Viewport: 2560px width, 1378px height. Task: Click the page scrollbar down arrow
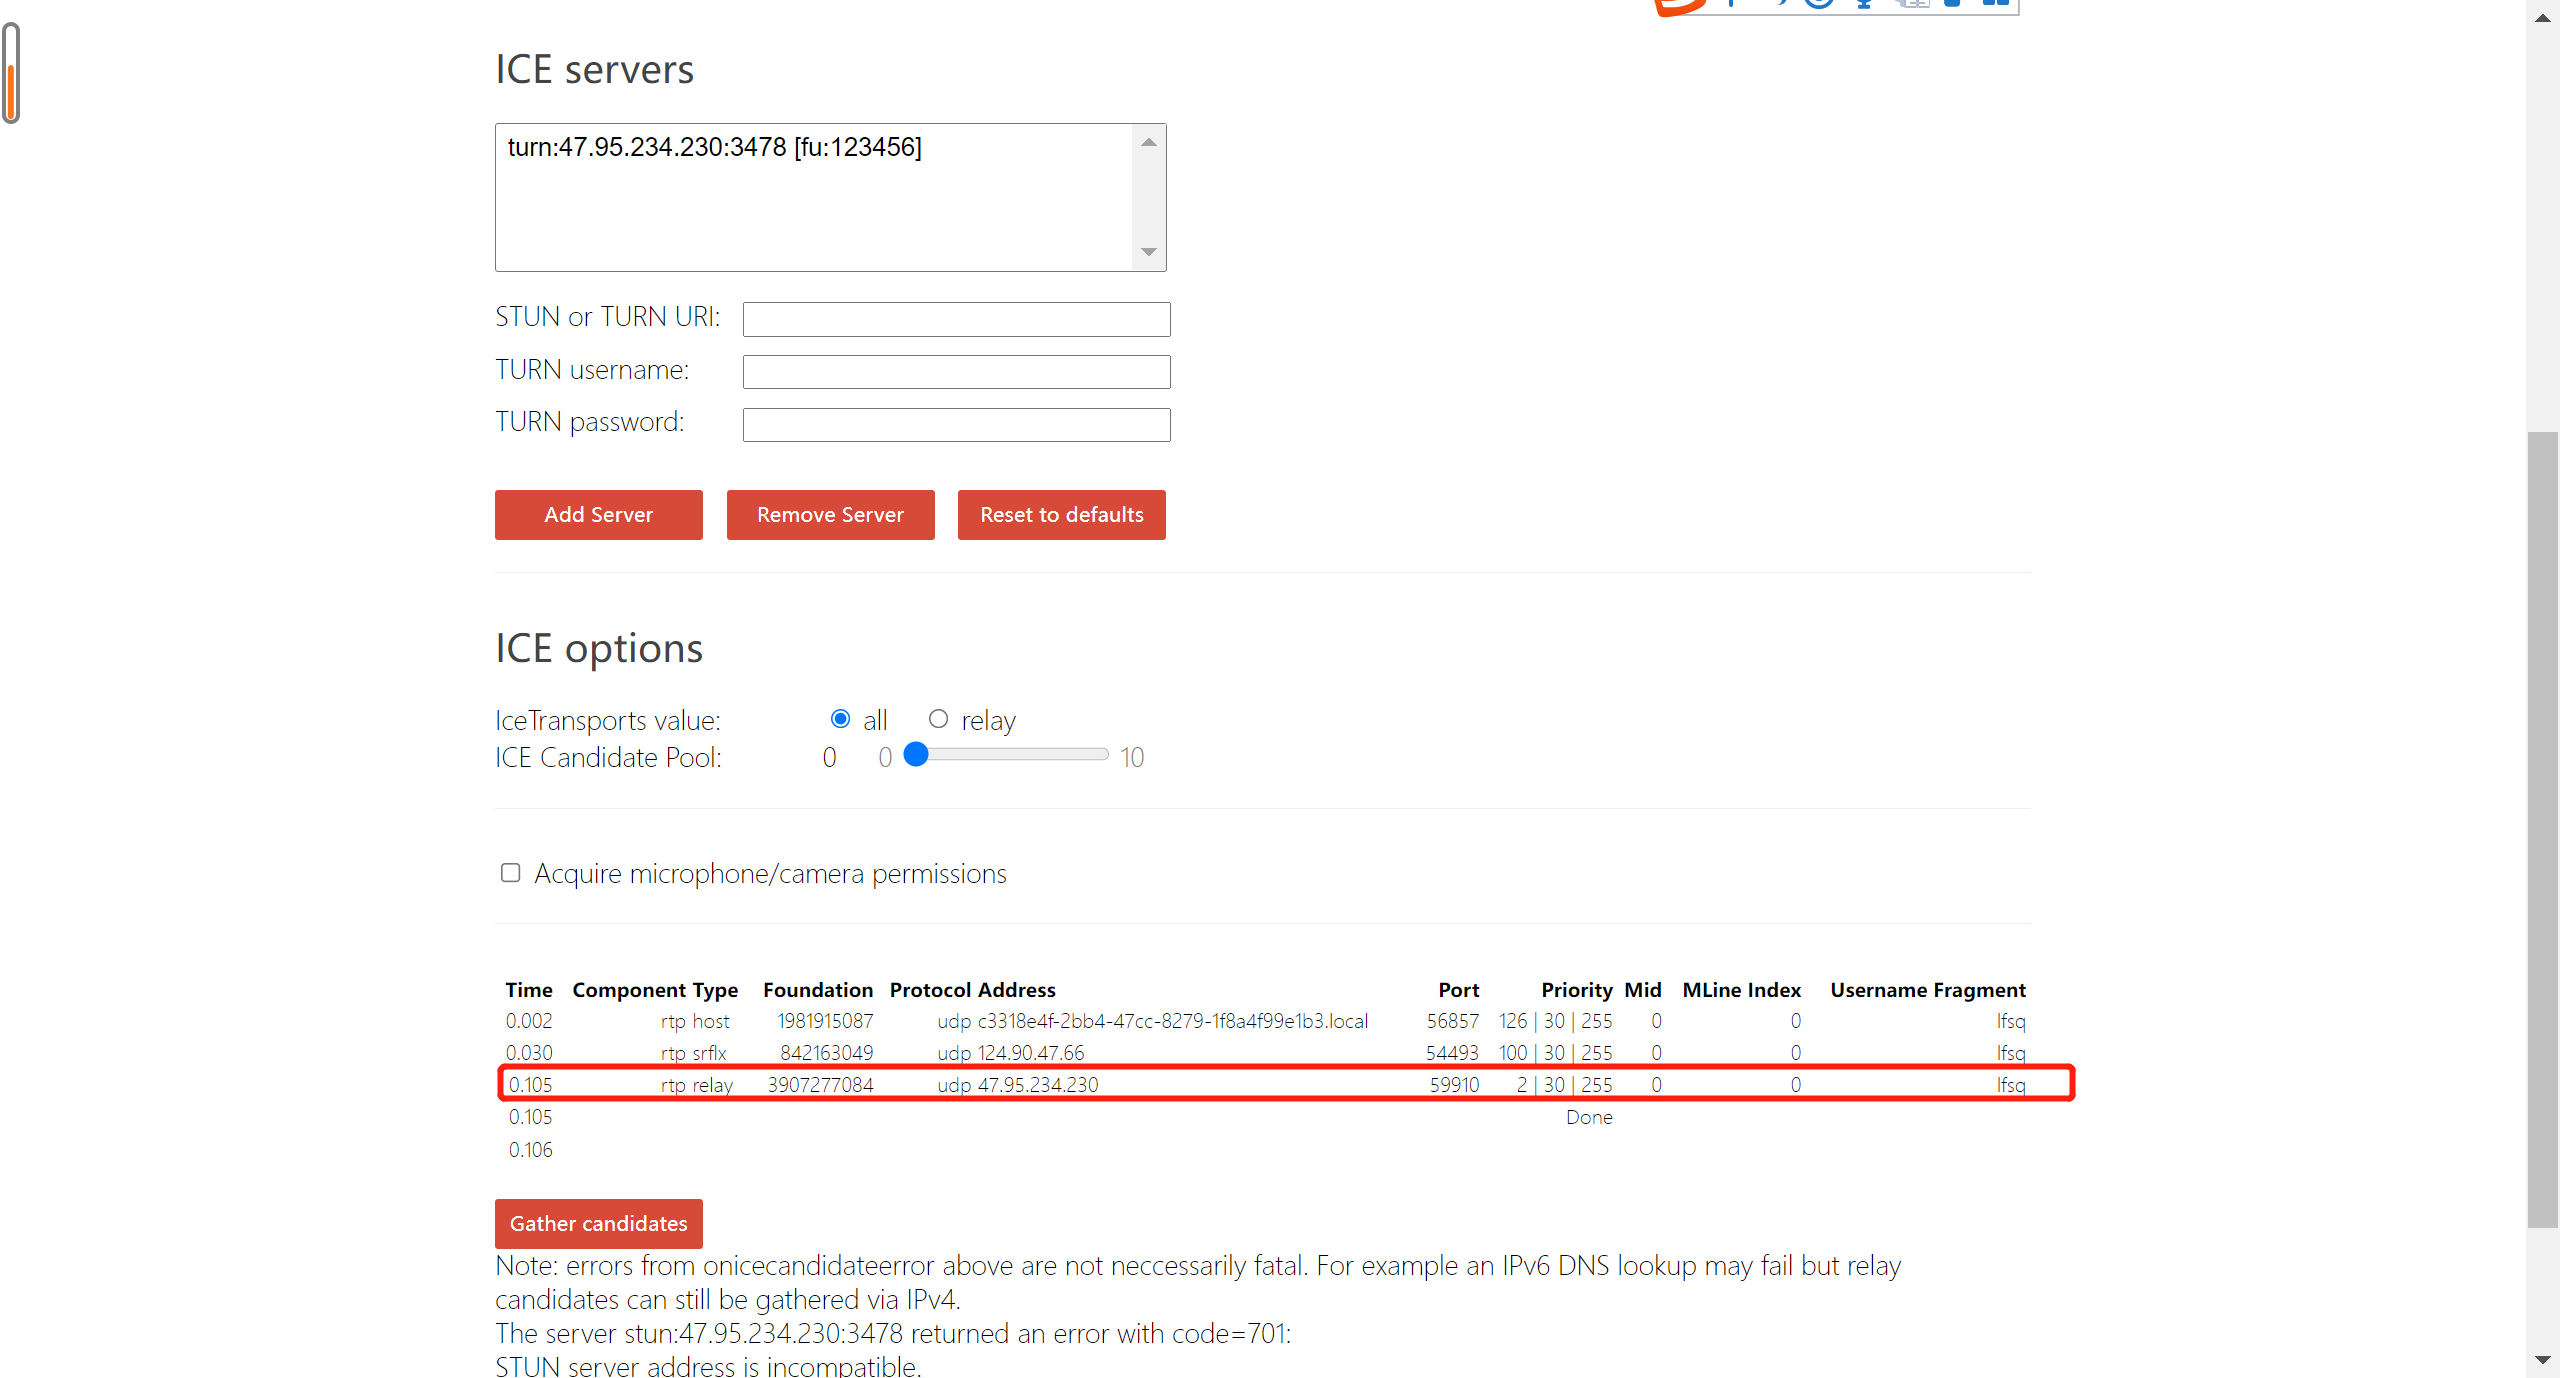click(2542, 1360)
